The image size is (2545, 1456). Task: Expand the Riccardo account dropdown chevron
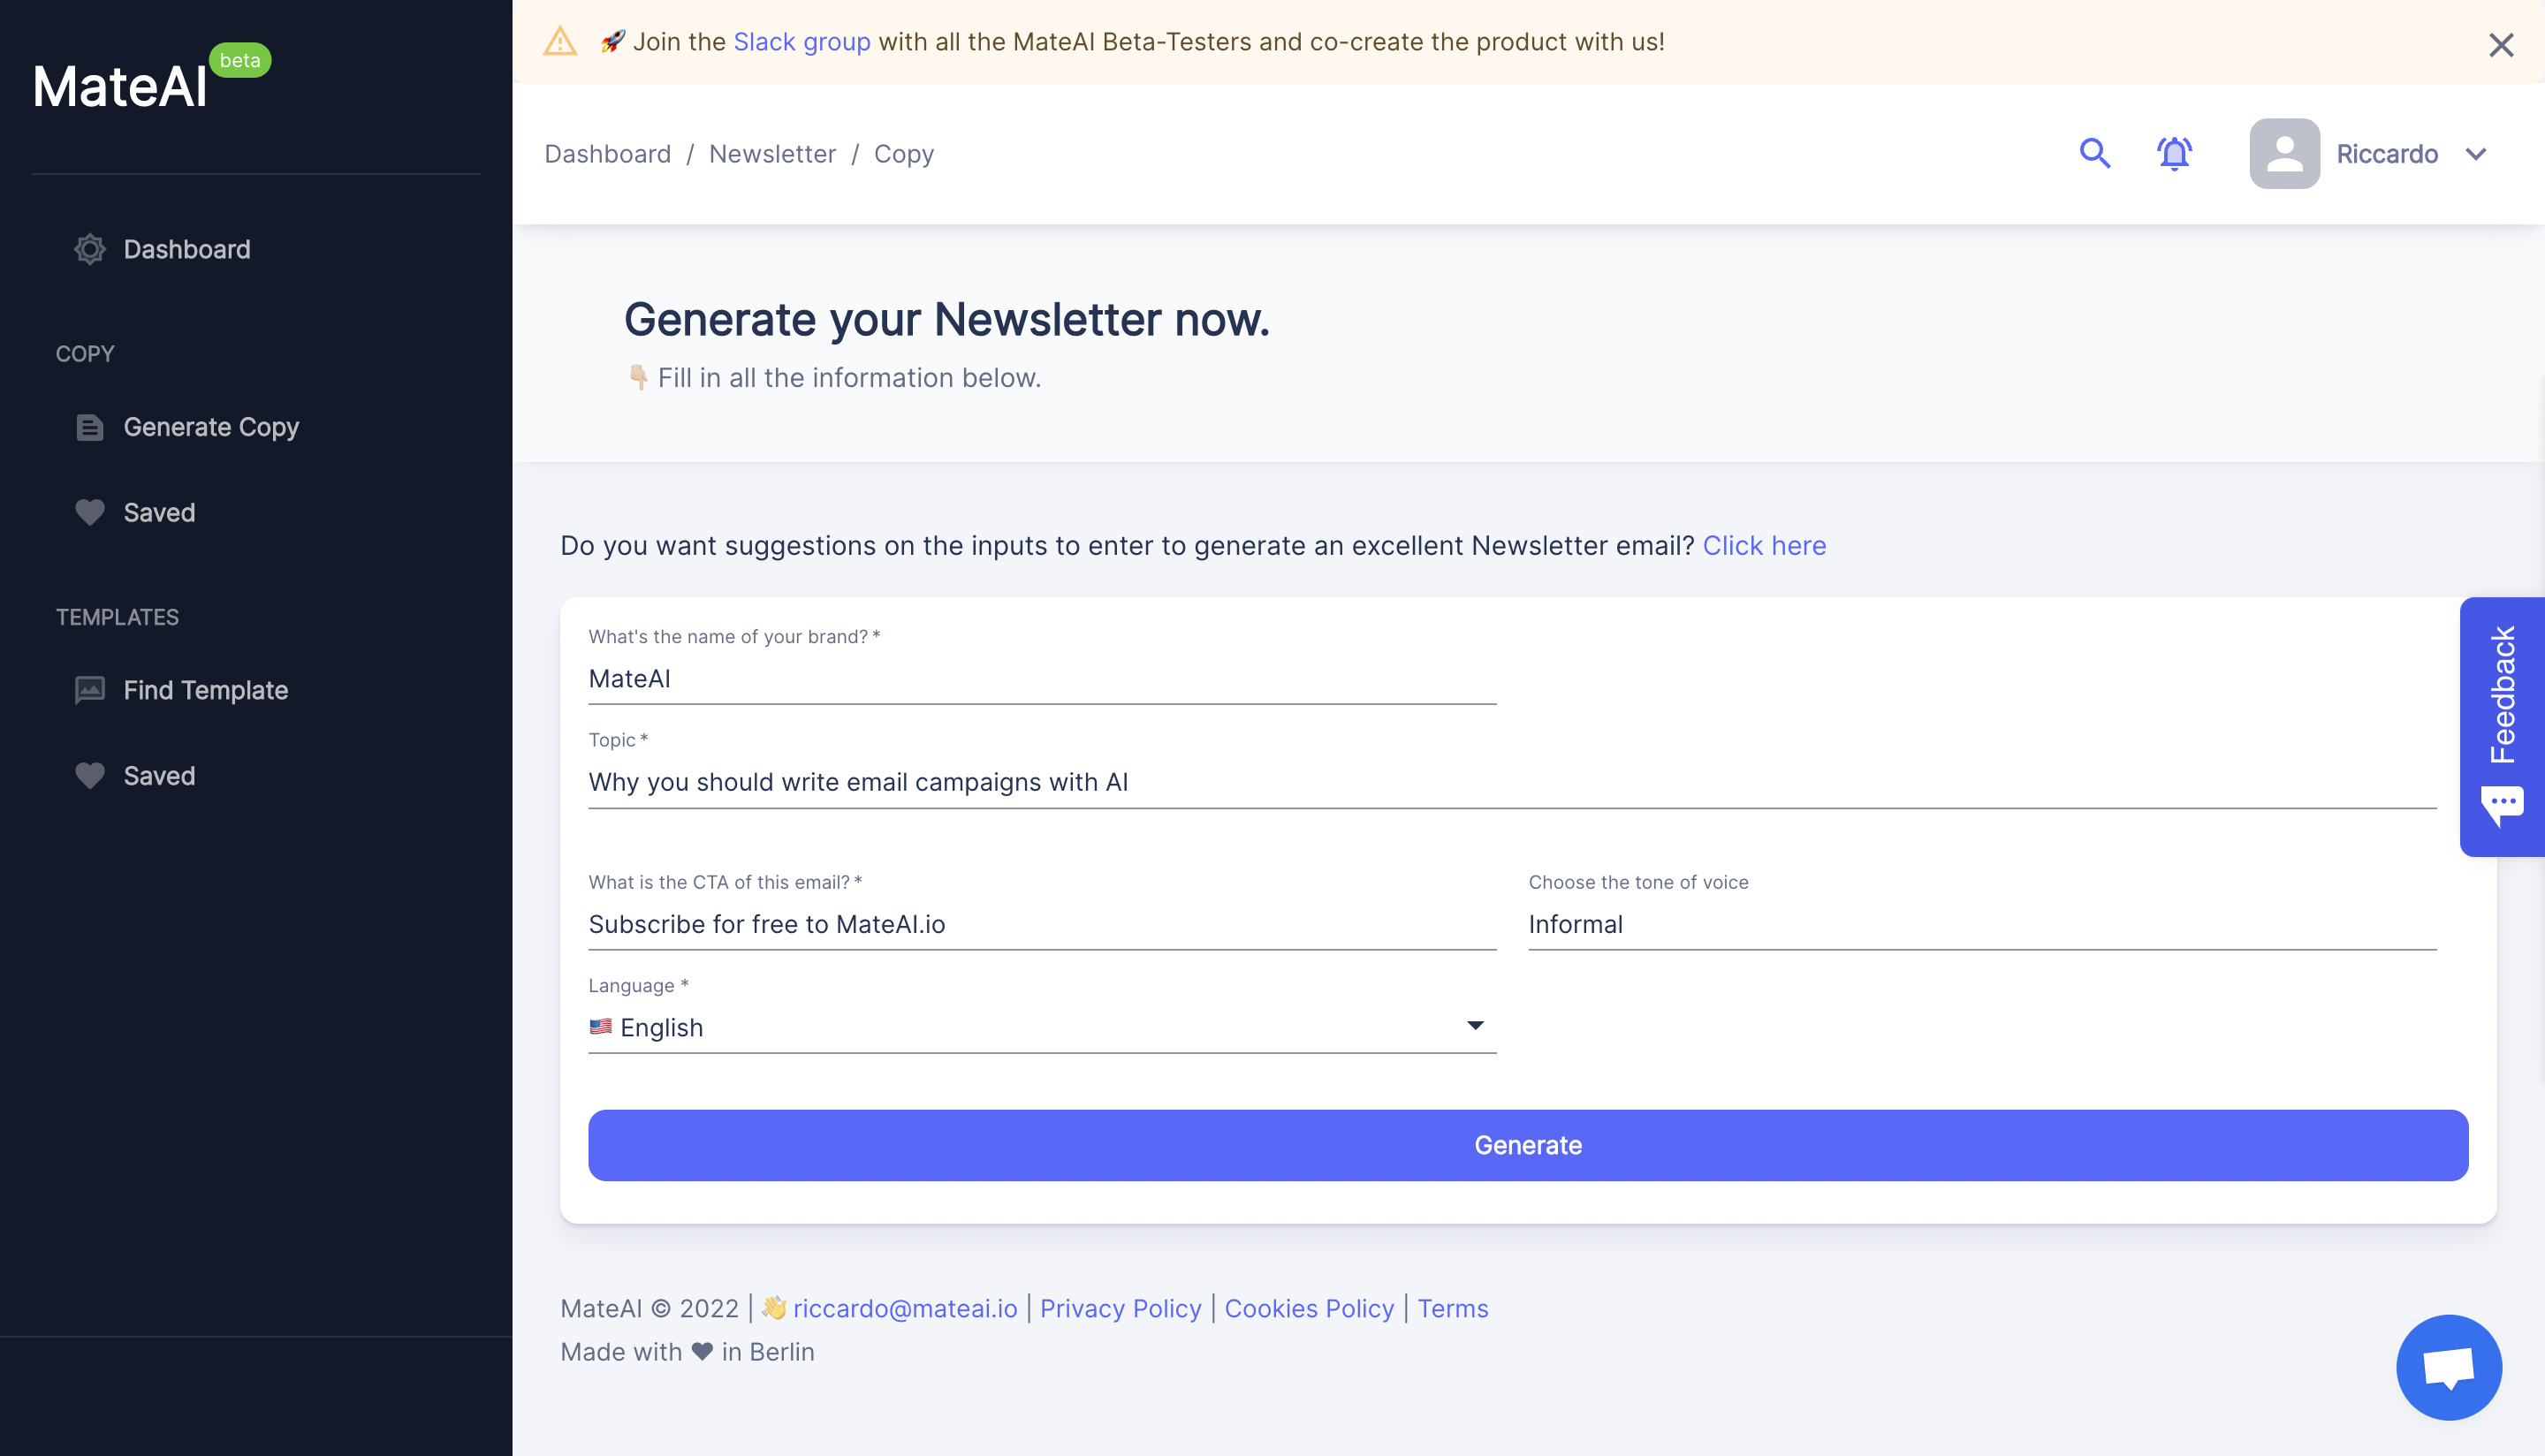(2475, 154)
